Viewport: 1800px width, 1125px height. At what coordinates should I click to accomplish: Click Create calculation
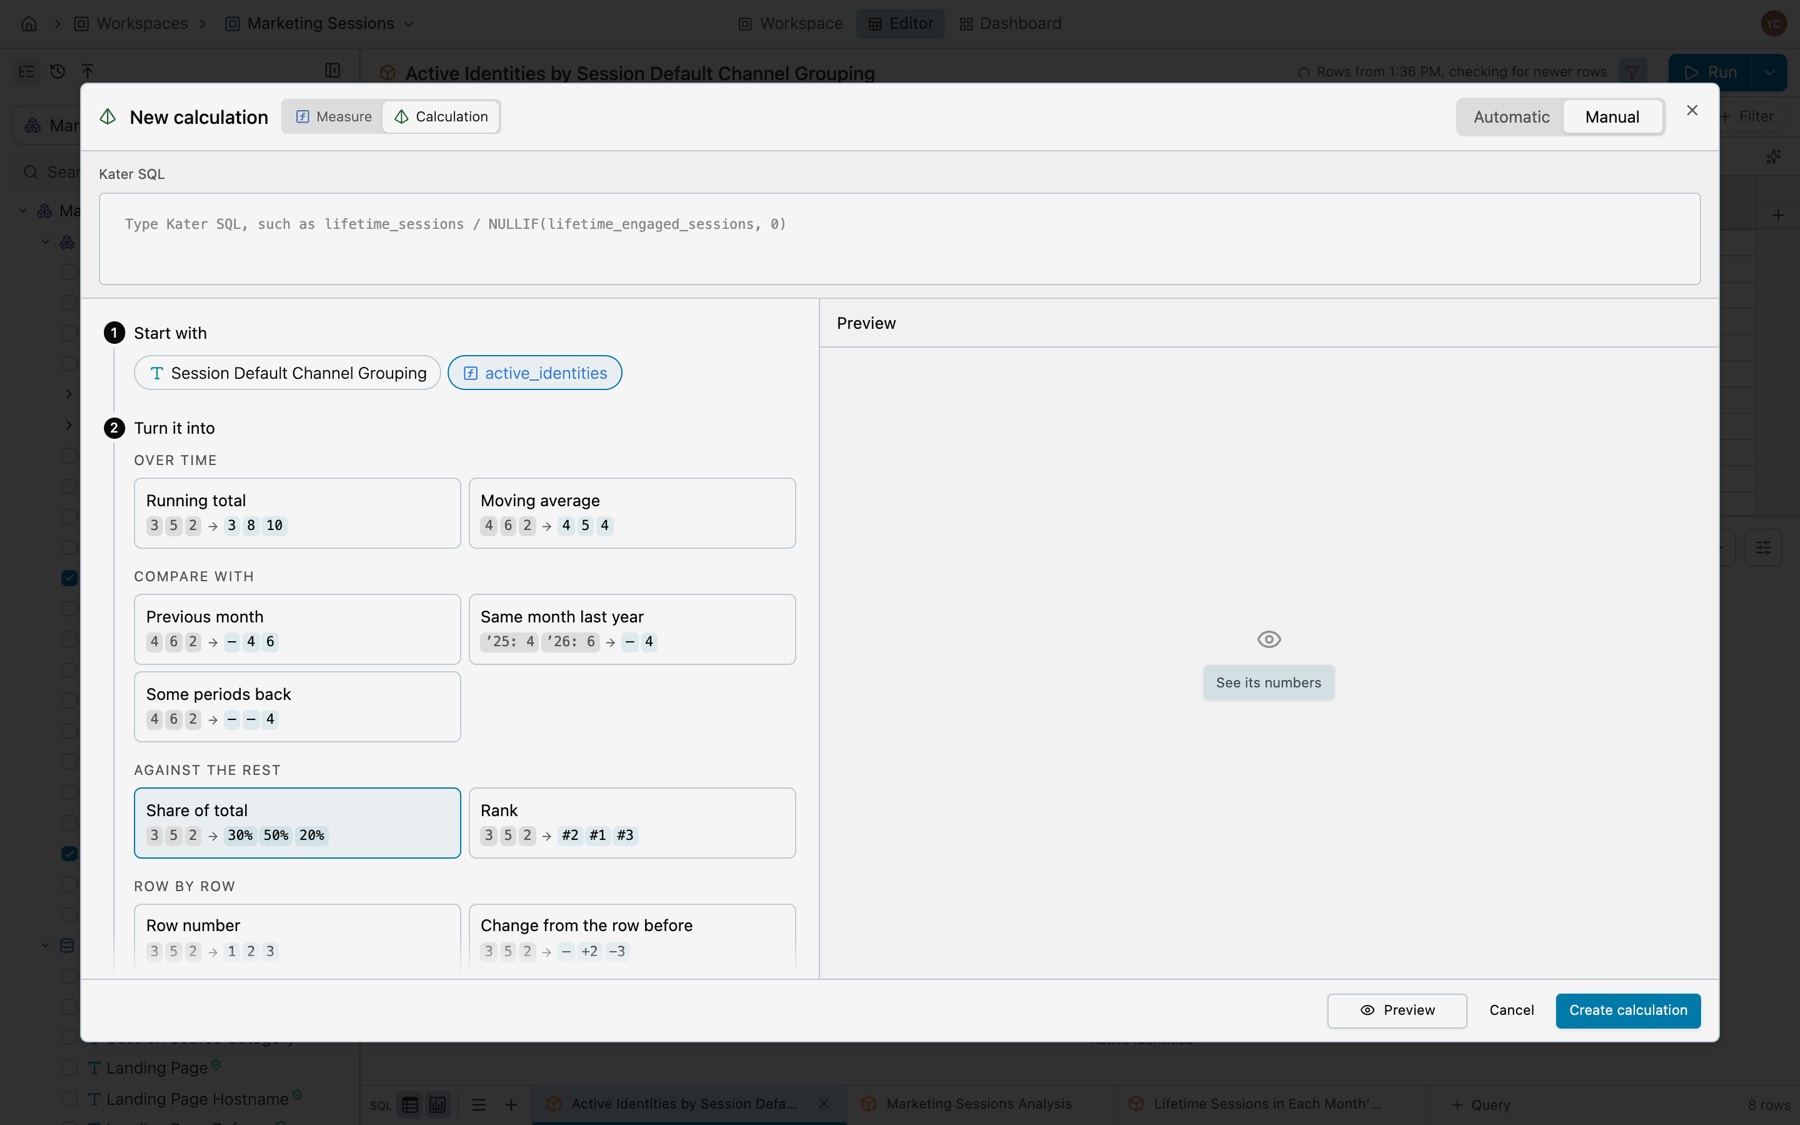1627,1011
